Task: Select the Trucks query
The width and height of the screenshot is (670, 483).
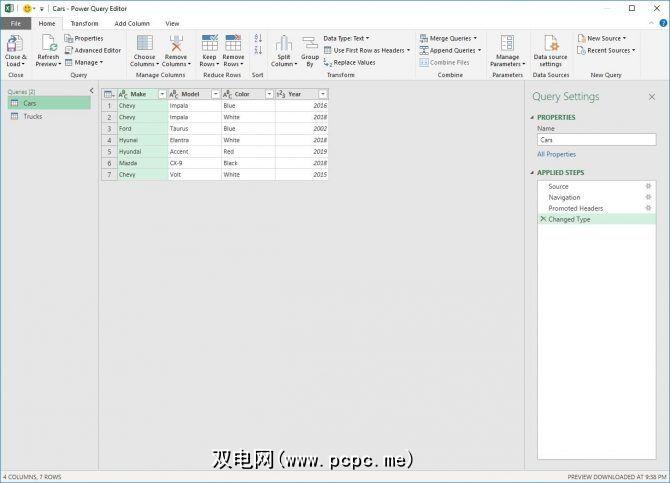Action: pyautogui.click(x=32, y=117)
